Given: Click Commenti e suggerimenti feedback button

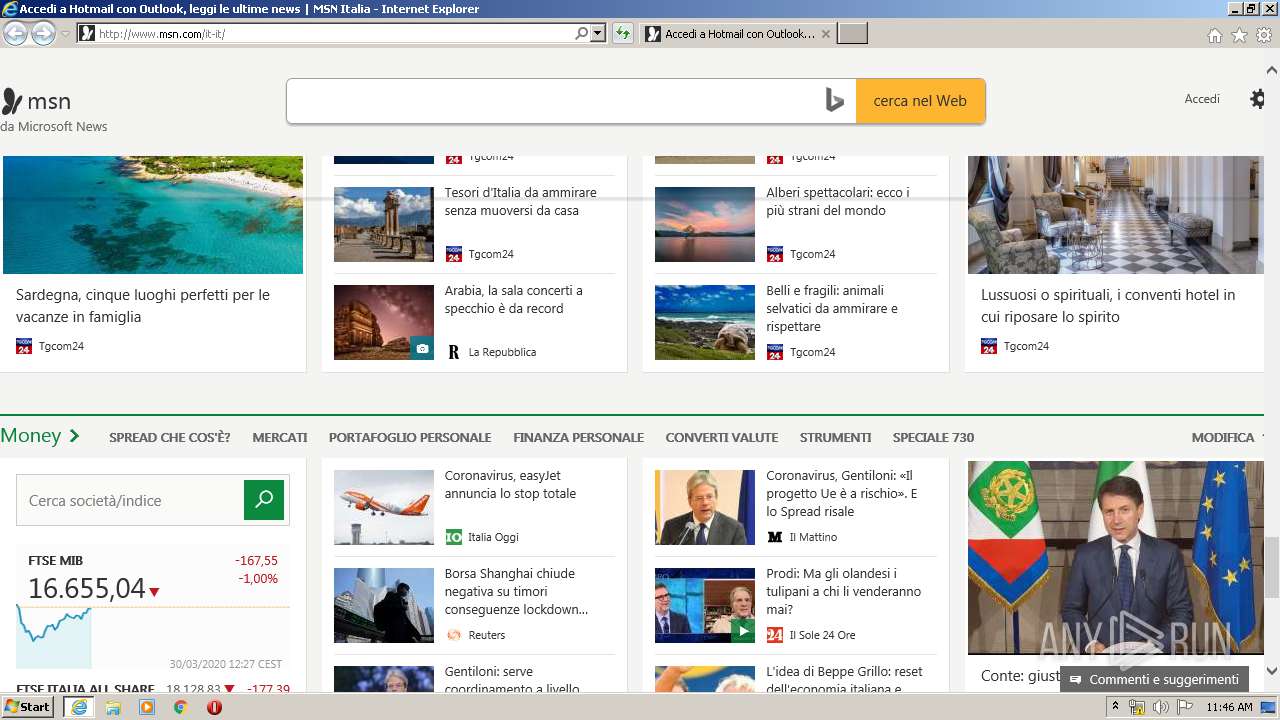Looking at the screenshot, I should tap(1154, 680).
